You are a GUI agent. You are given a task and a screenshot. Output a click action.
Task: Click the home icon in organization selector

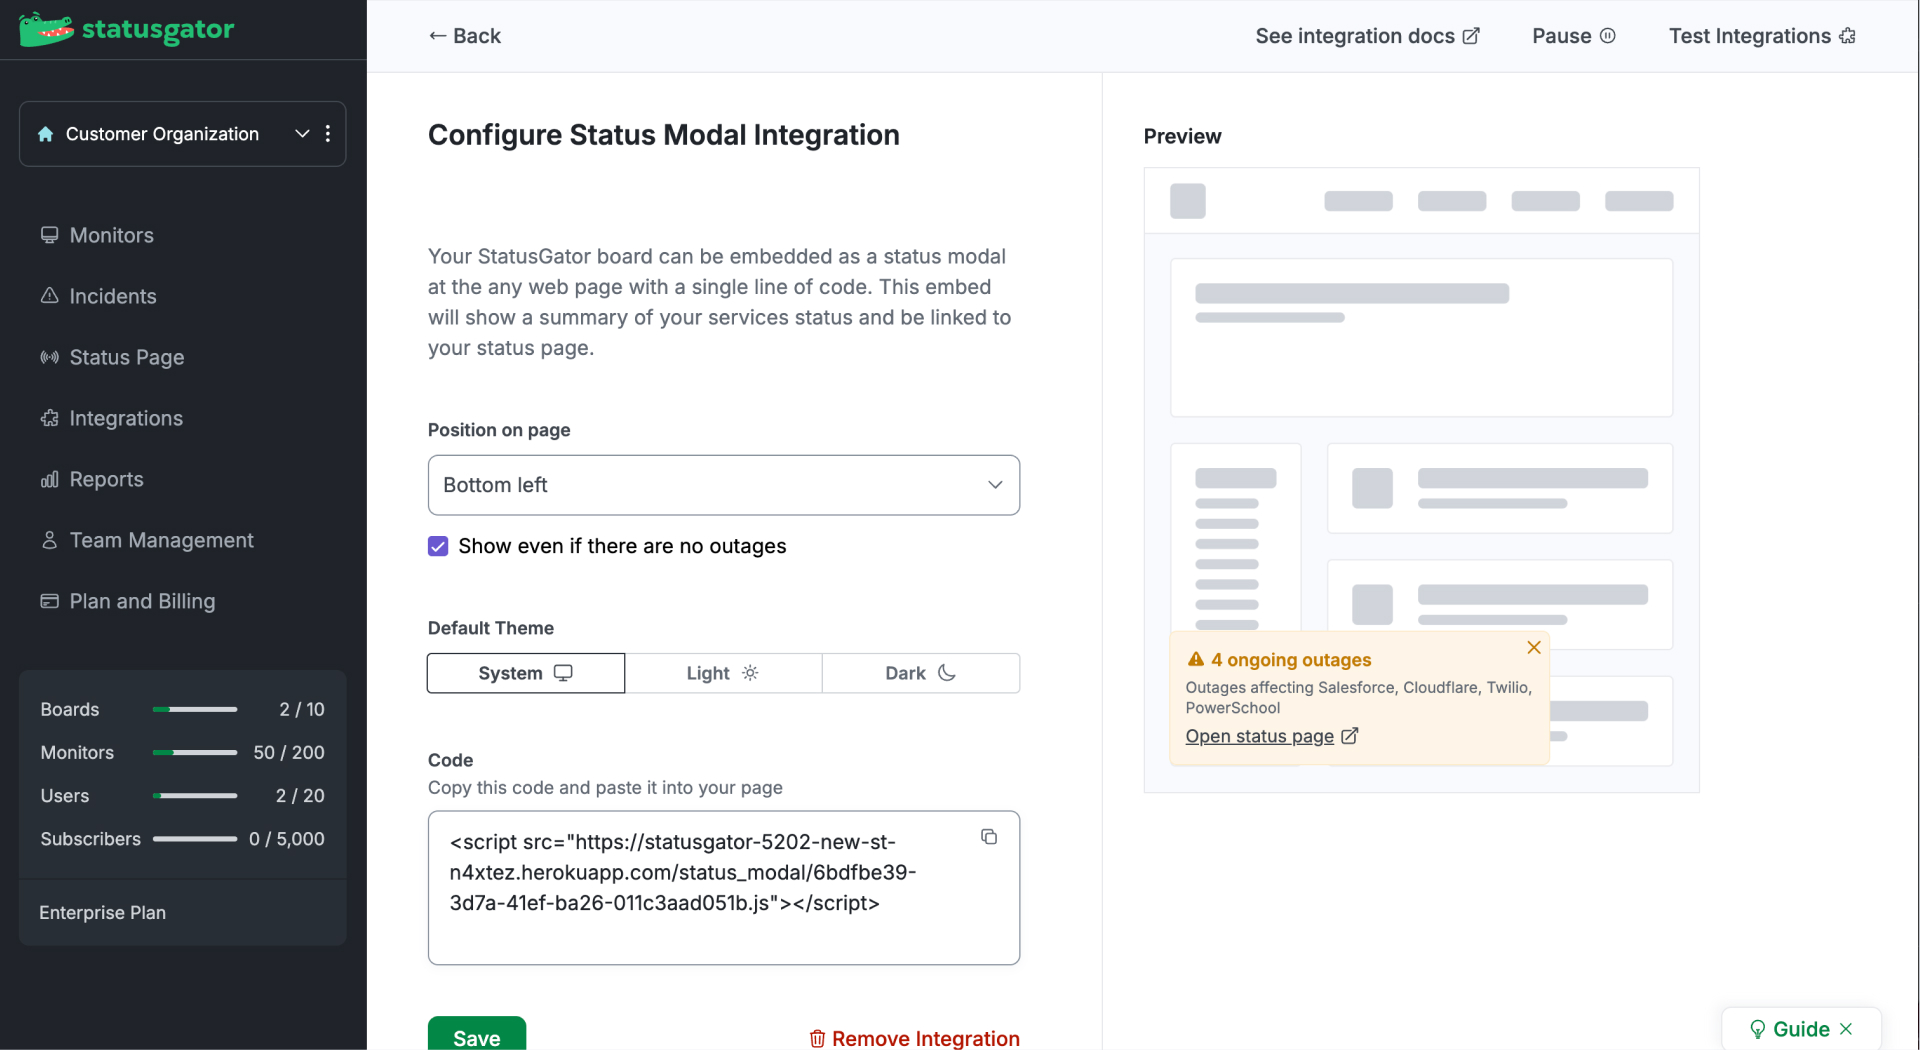tap(45, 134)
